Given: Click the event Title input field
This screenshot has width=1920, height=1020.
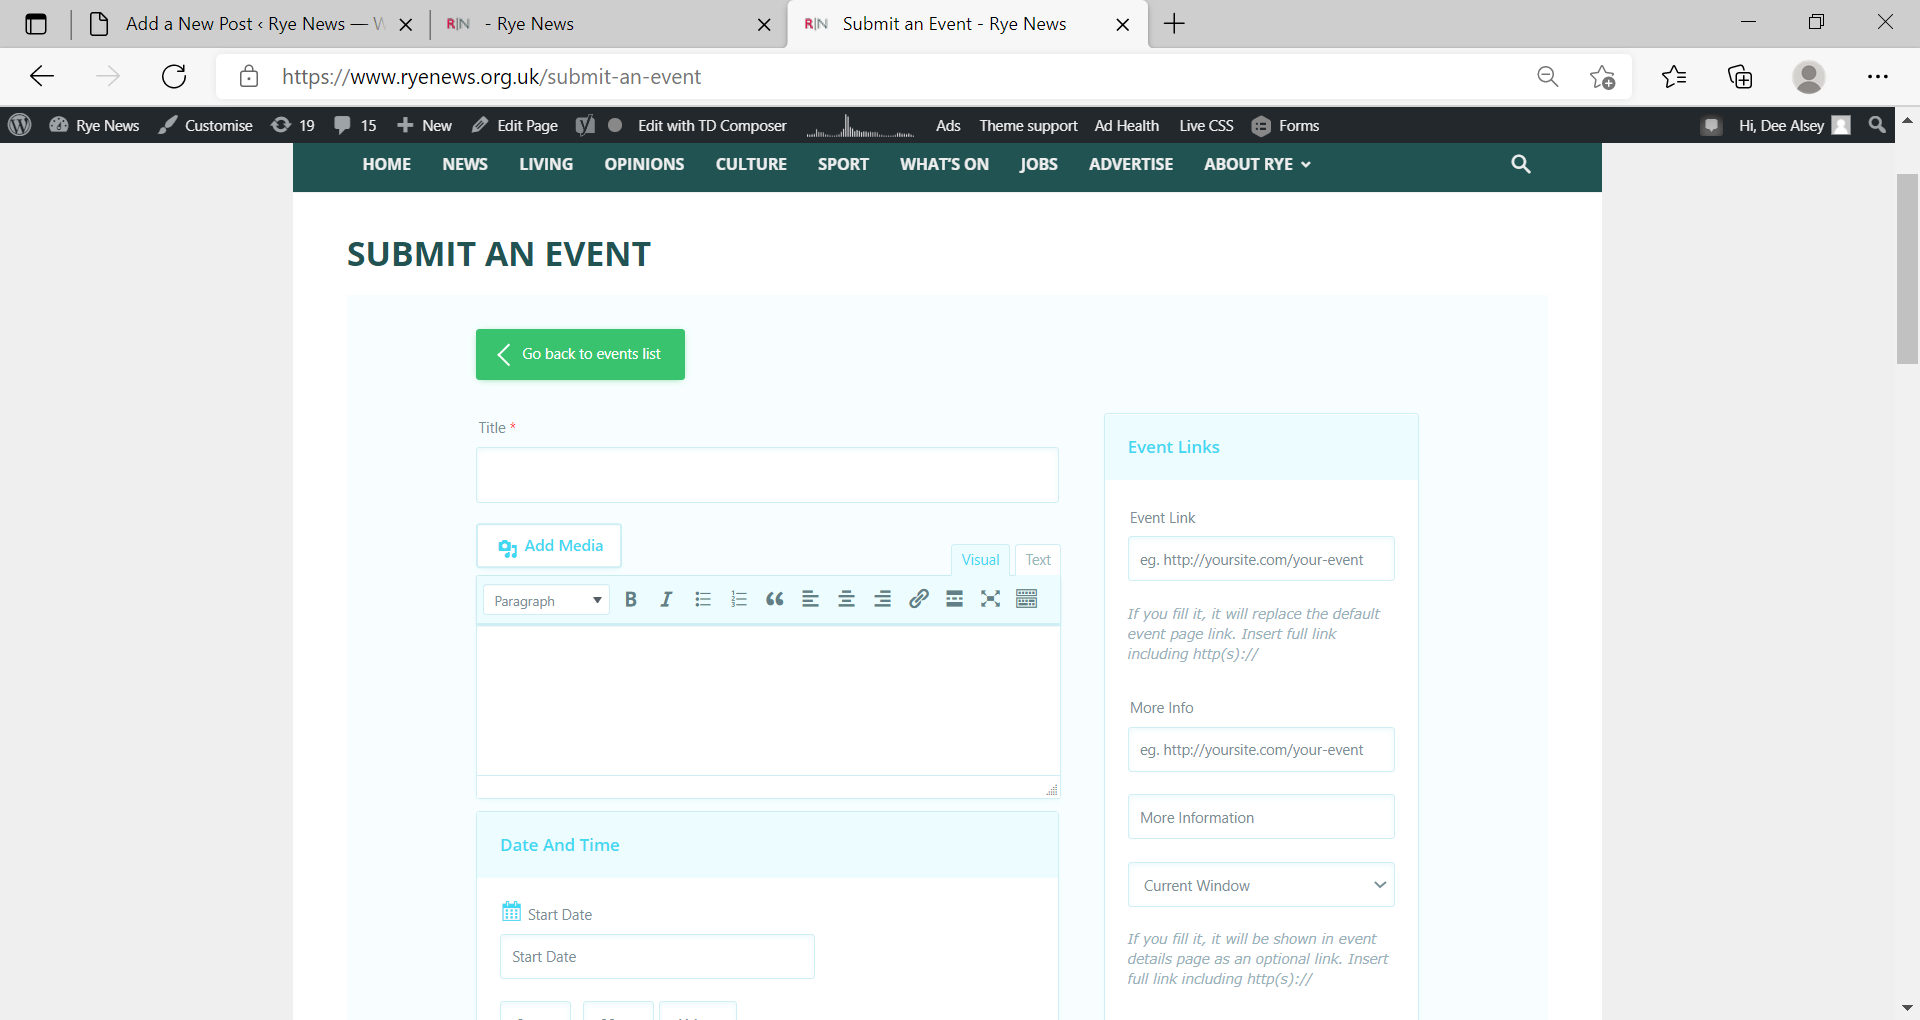Looking at the screenshot, I should pos(767,475).
